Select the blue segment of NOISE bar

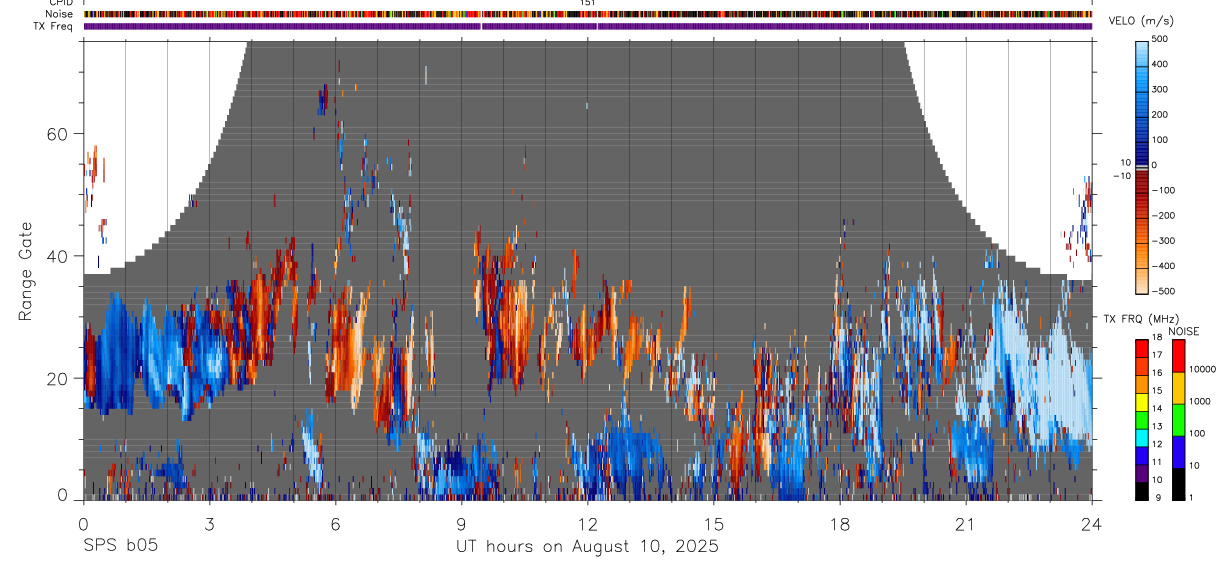1178,452
